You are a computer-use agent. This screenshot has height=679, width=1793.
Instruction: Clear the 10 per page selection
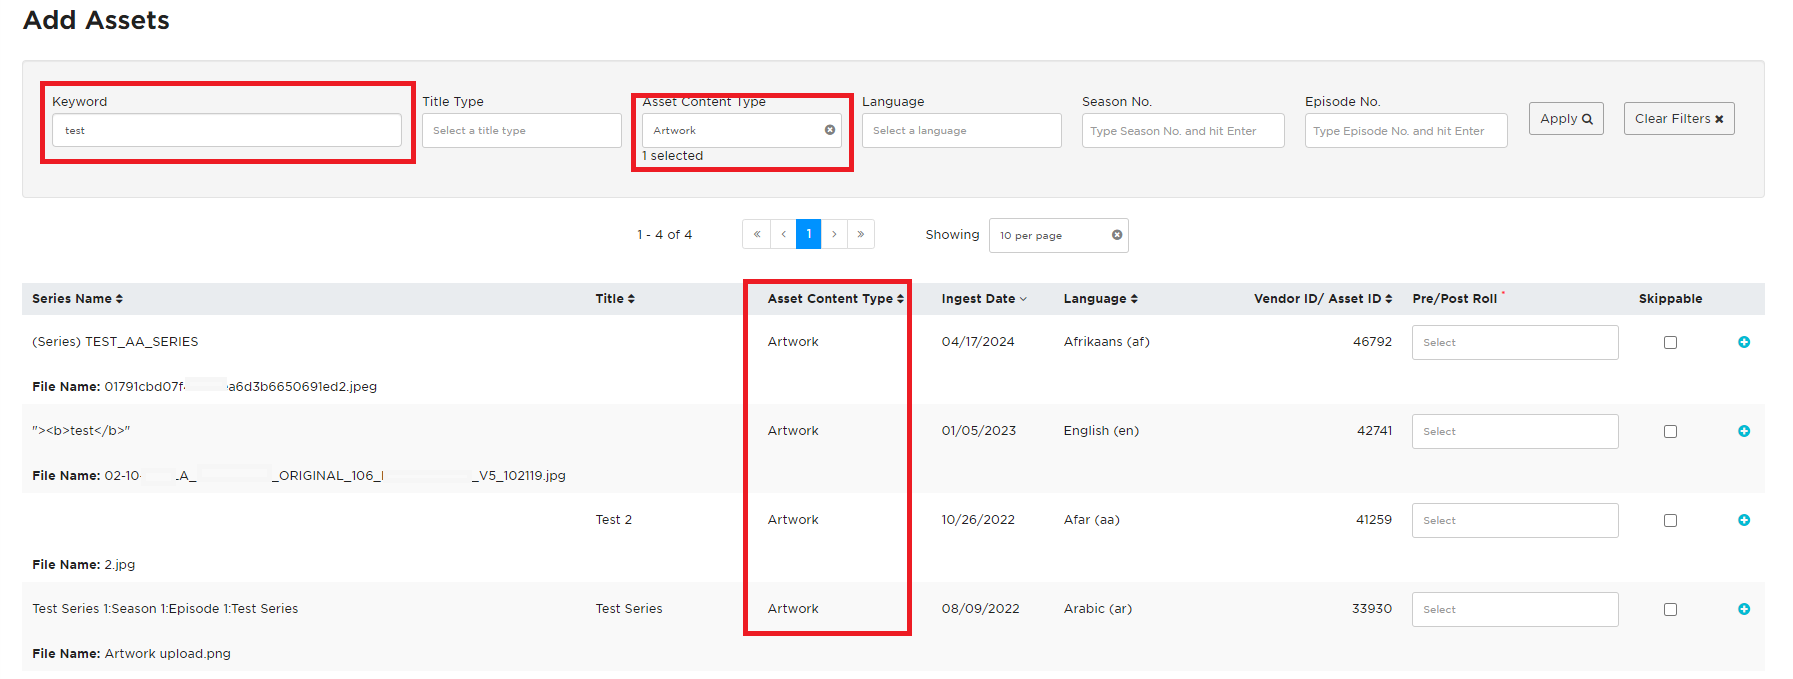(1117, 235)
